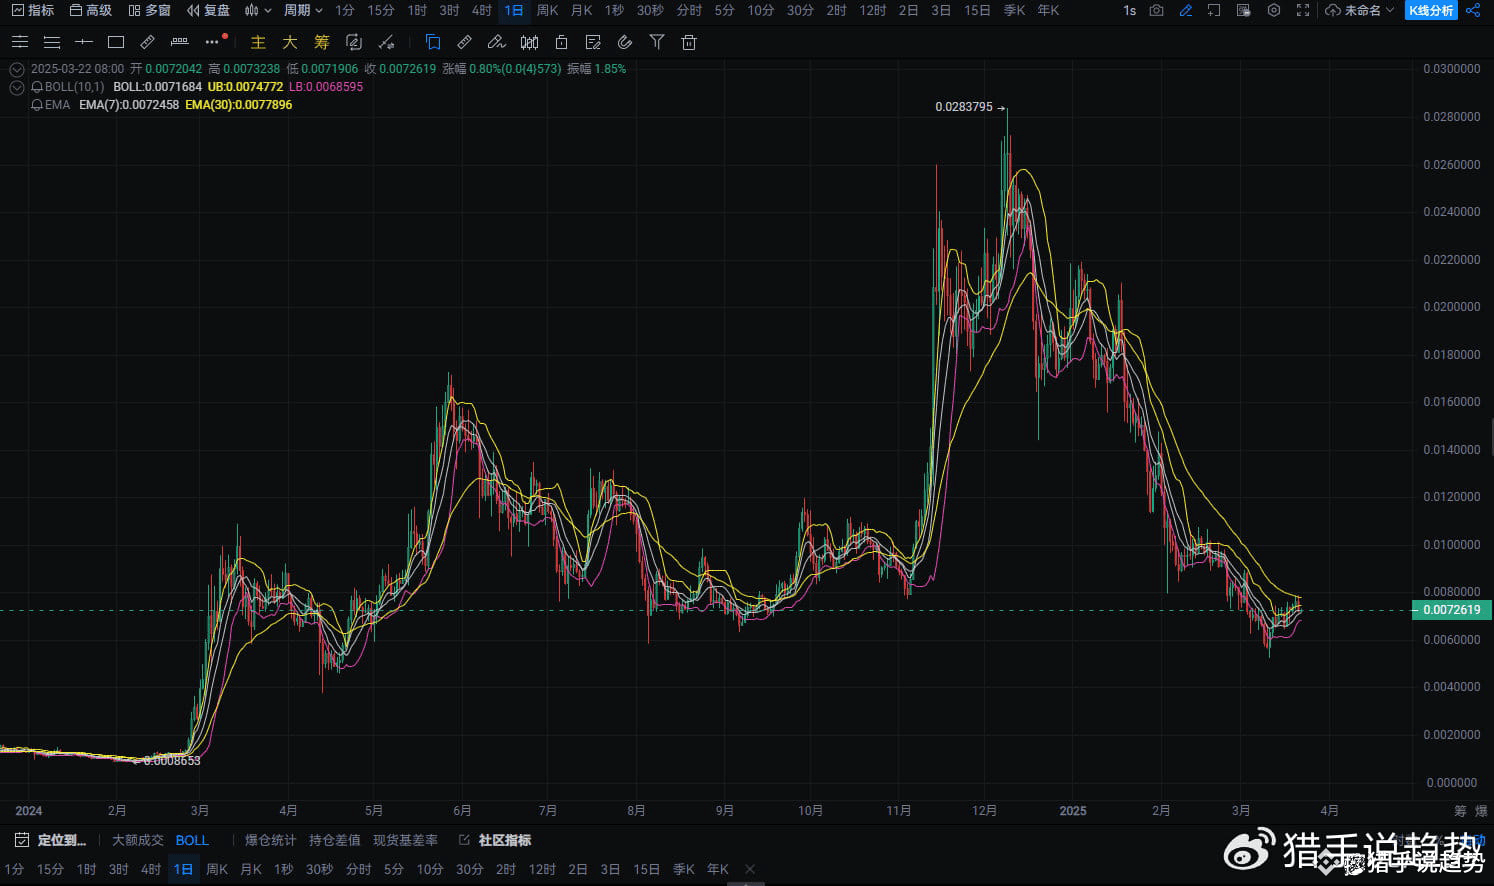Viewport: 1494px width, 886px height.
Task: Open more drawing tools ellipsis
Action: click(x=212, y=42)
